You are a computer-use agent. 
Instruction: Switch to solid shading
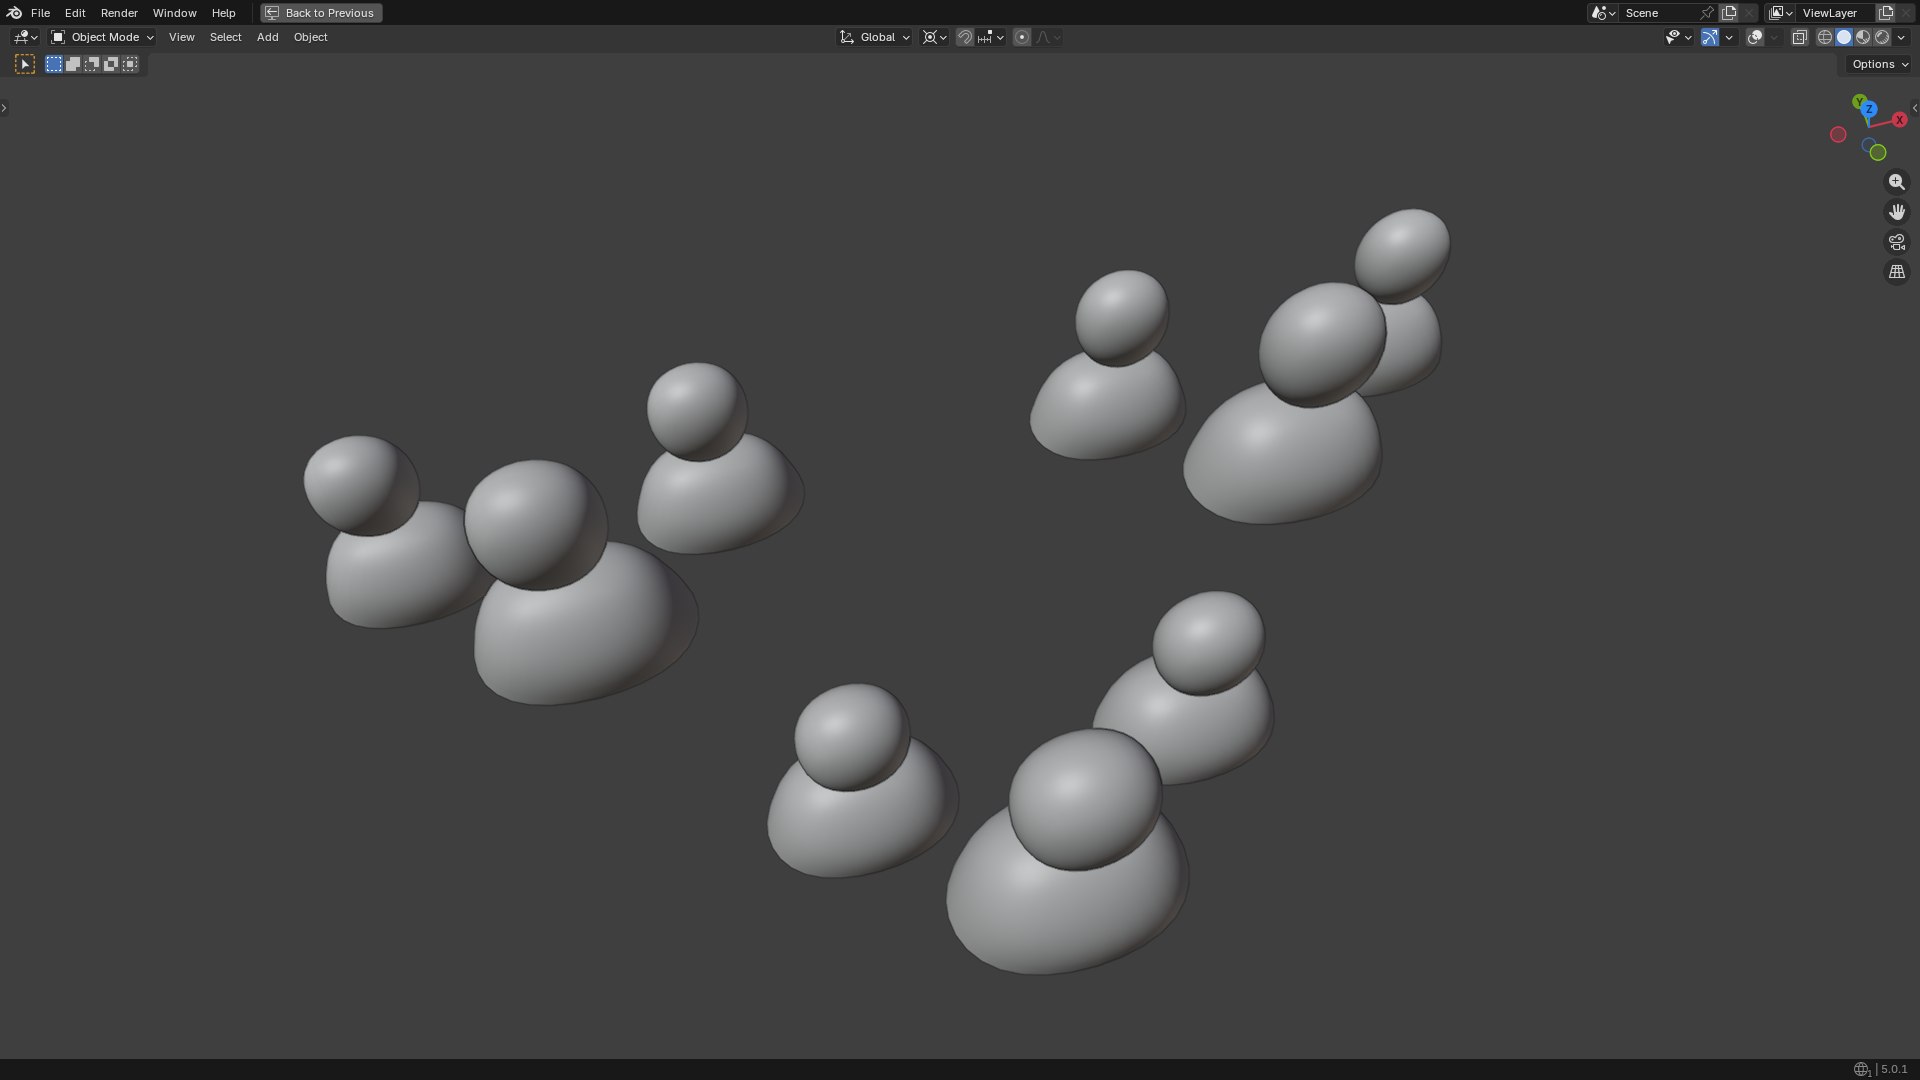click(x=1844, y=37)
